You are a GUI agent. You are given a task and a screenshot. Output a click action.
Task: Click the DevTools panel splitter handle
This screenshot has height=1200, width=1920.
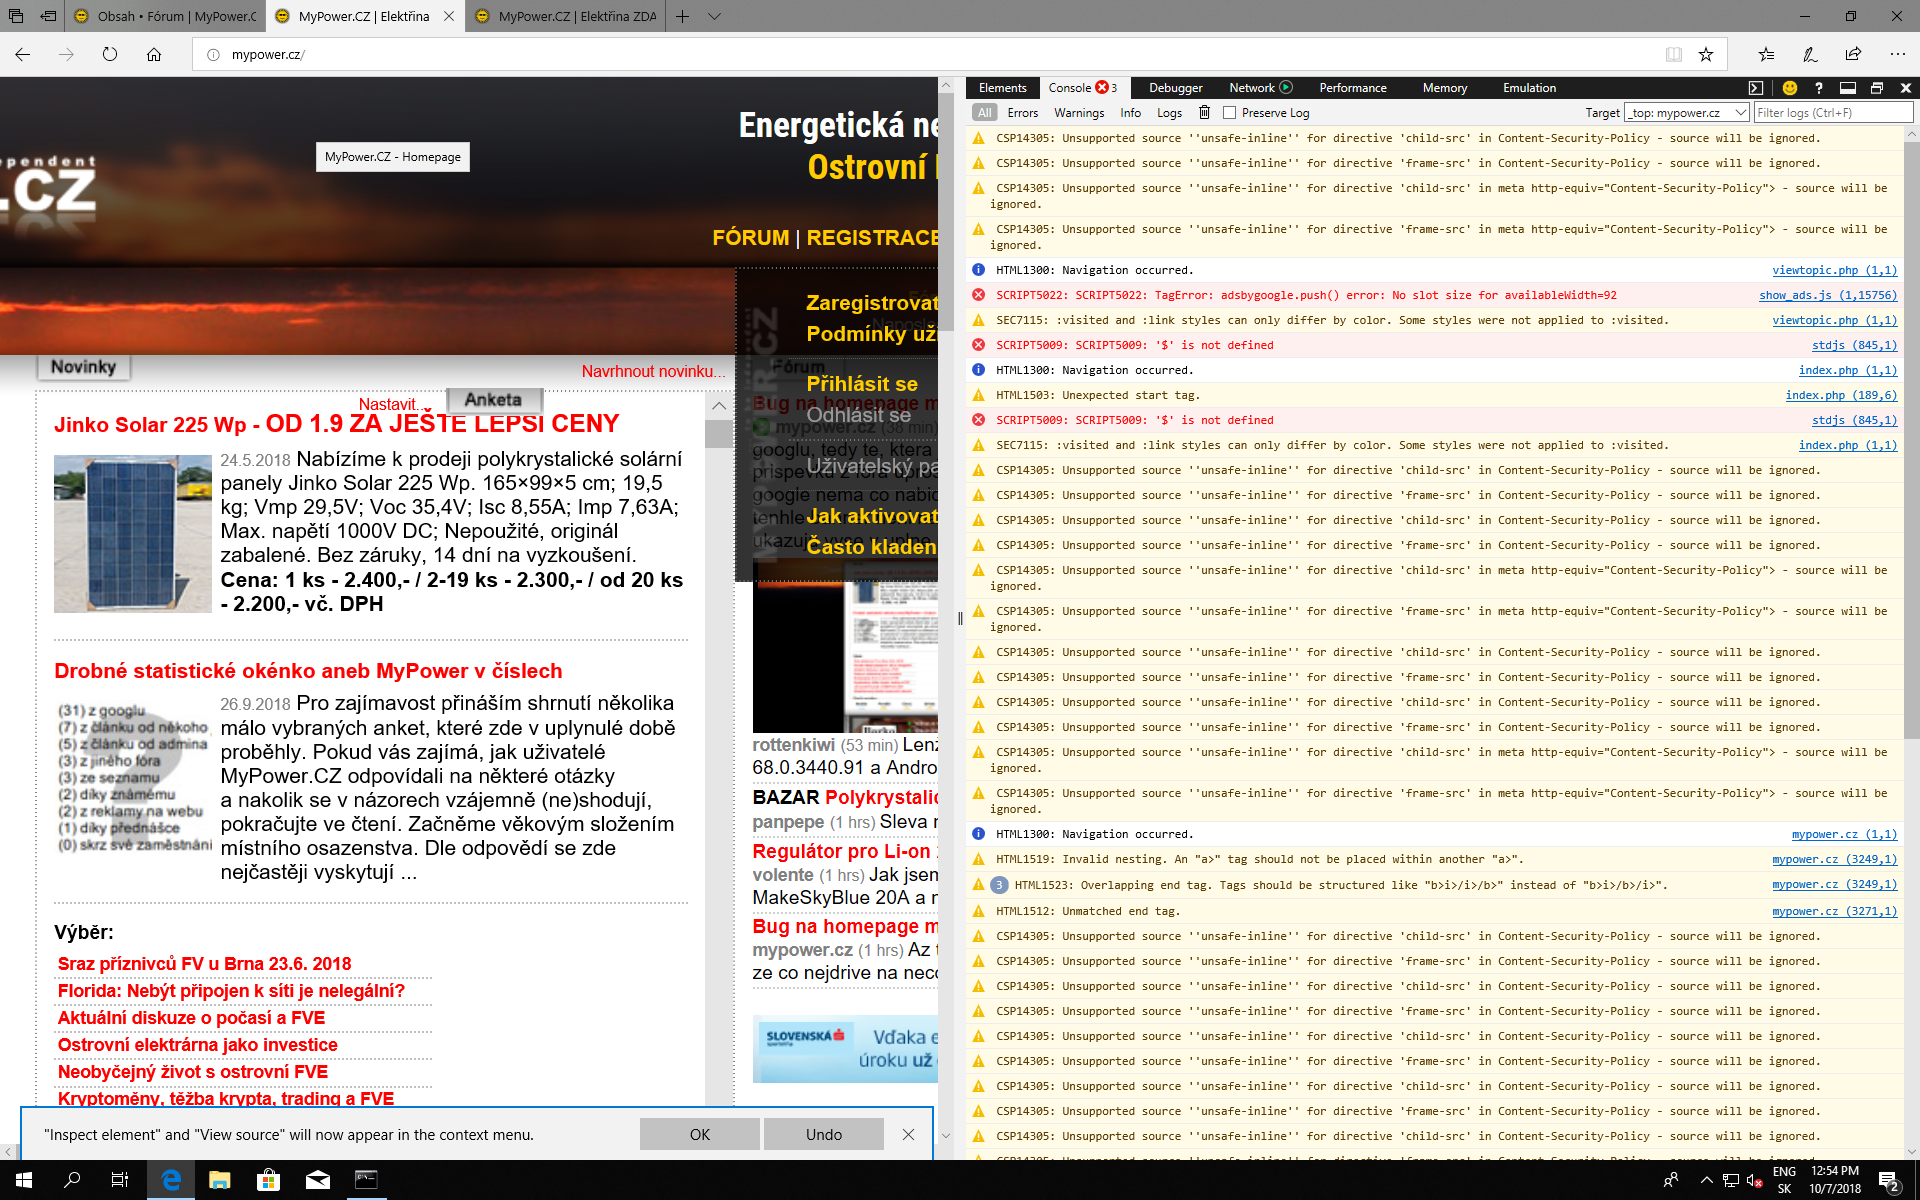tap(960, 618)
